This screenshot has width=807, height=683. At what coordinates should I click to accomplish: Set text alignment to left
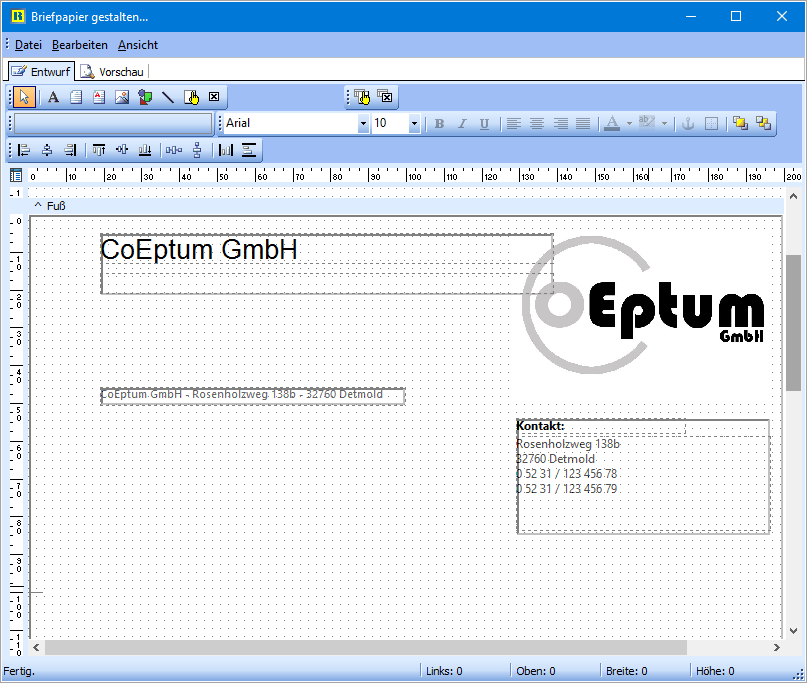click(x=514, y=124)
